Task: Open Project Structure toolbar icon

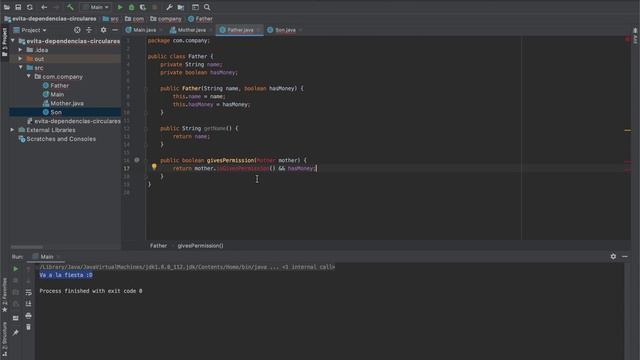Action: (x=180, y=7)
